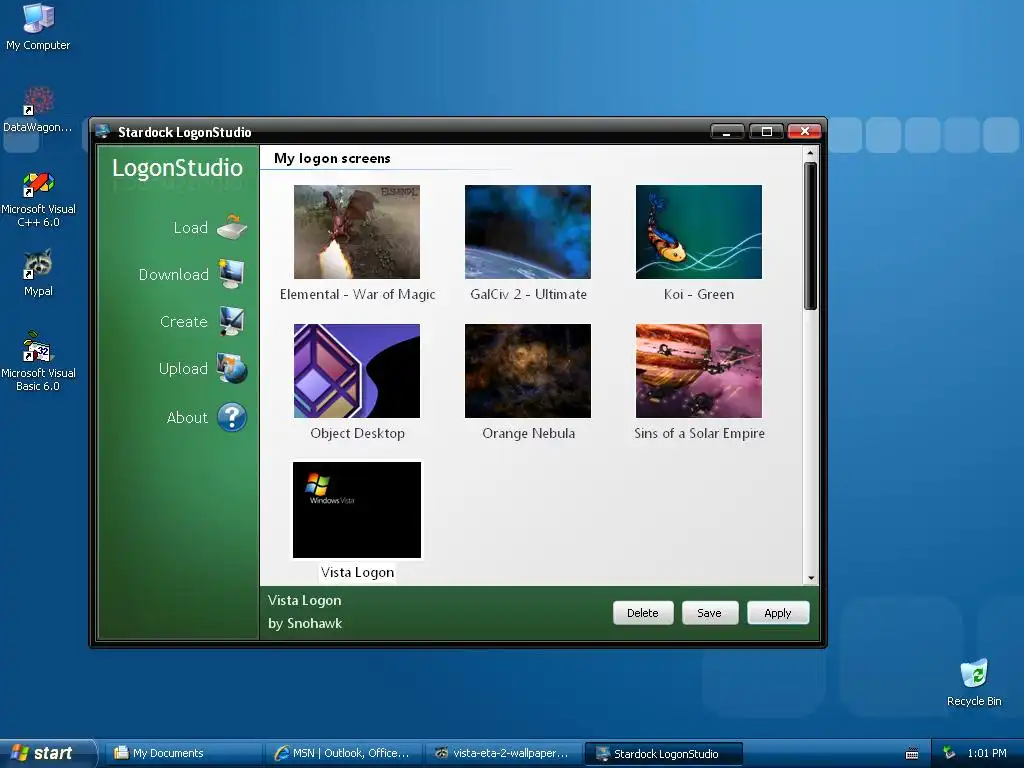Select the Mypal raccoon desktop icon

point(38,273)
